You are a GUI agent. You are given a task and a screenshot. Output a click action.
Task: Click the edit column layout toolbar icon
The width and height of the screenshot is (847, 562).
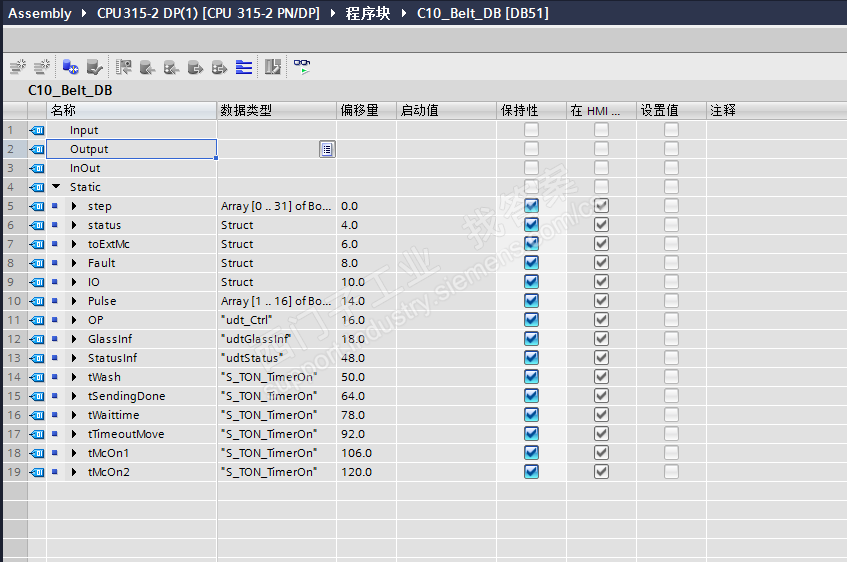tap(273, 67)
